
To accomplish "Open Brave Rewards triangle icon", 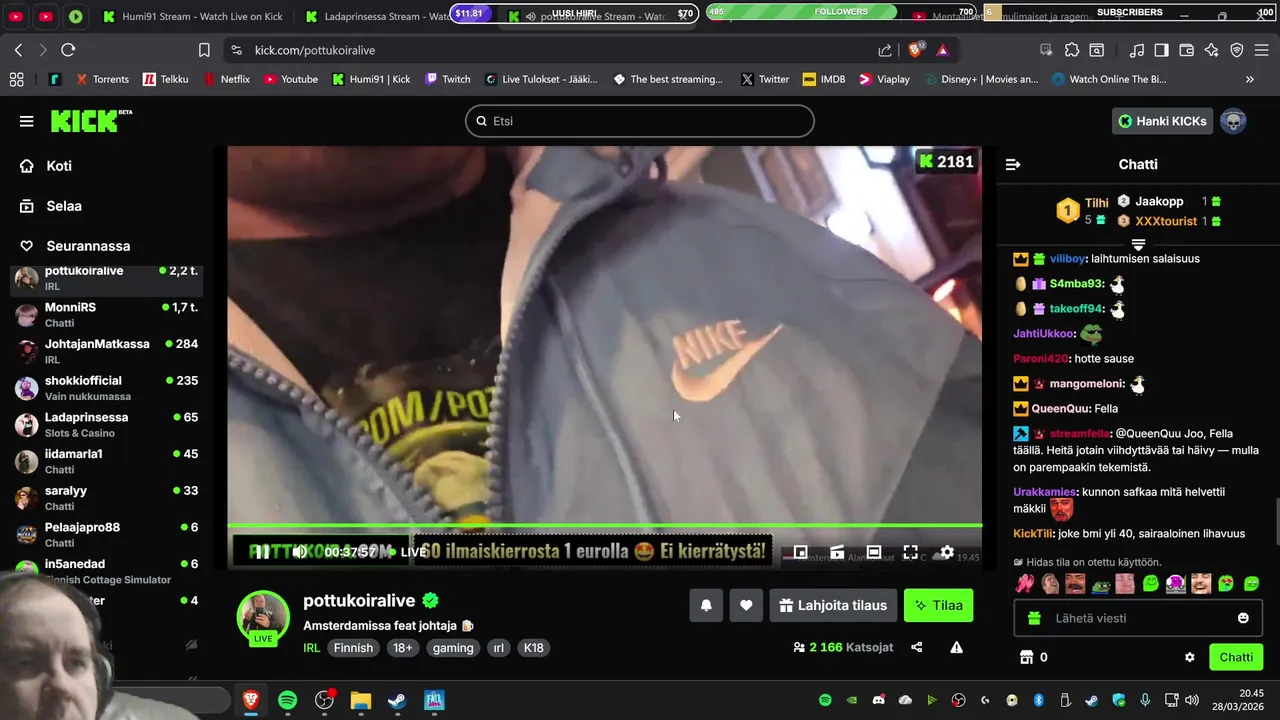I will pyautogui.click(x=943, y=50).
